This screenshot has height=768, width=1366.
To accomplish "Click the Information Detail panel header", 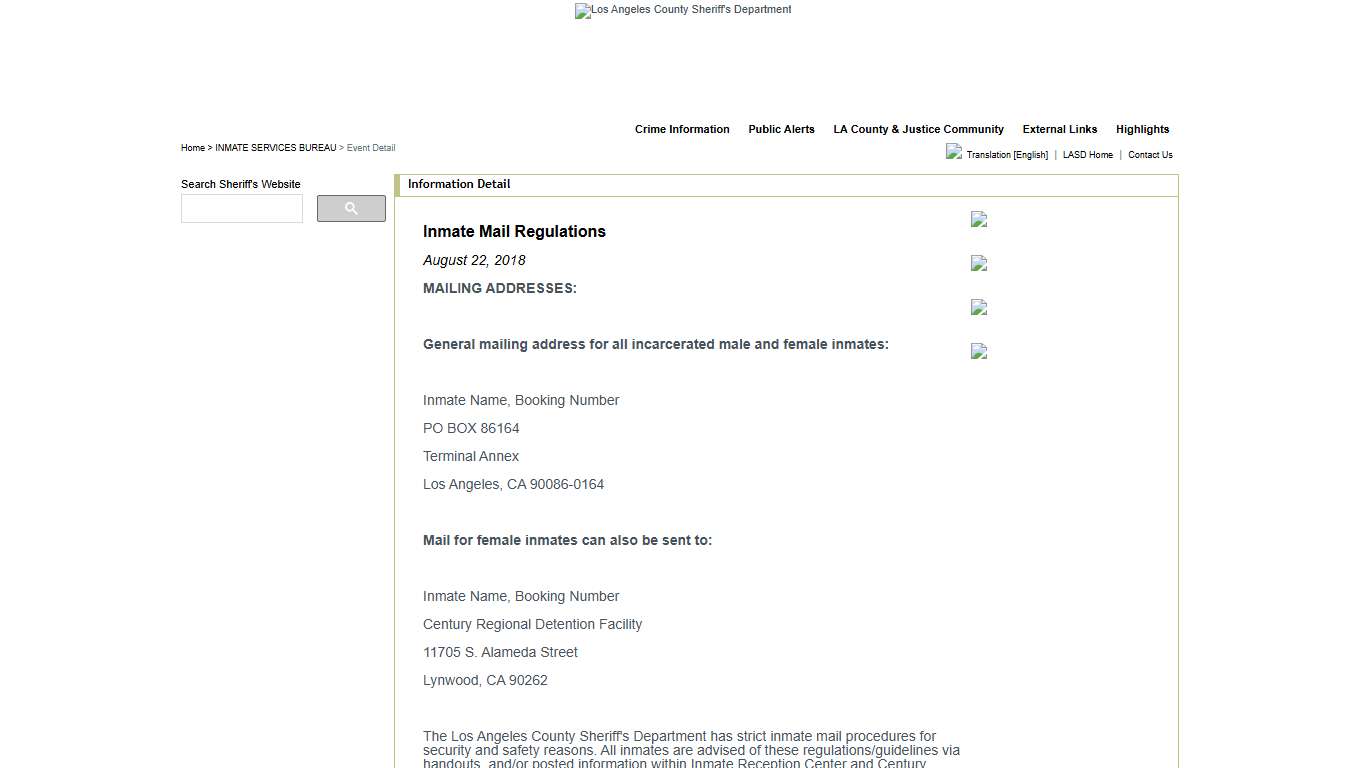I will [x=459, y=184].
